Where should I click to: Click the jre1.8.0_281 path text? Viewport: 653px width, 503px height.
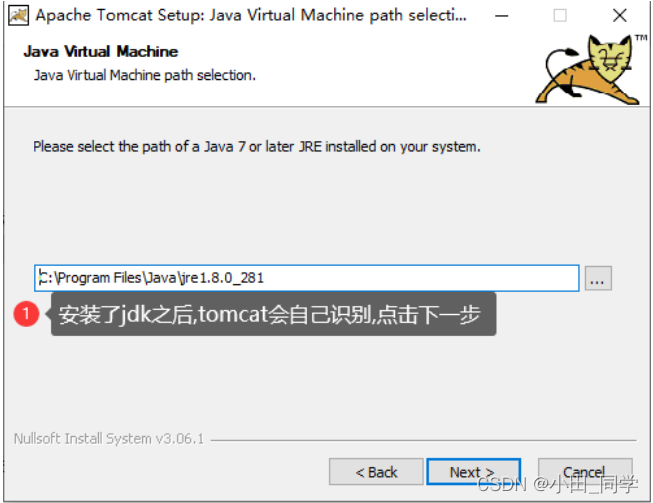[x=222, y=278]
